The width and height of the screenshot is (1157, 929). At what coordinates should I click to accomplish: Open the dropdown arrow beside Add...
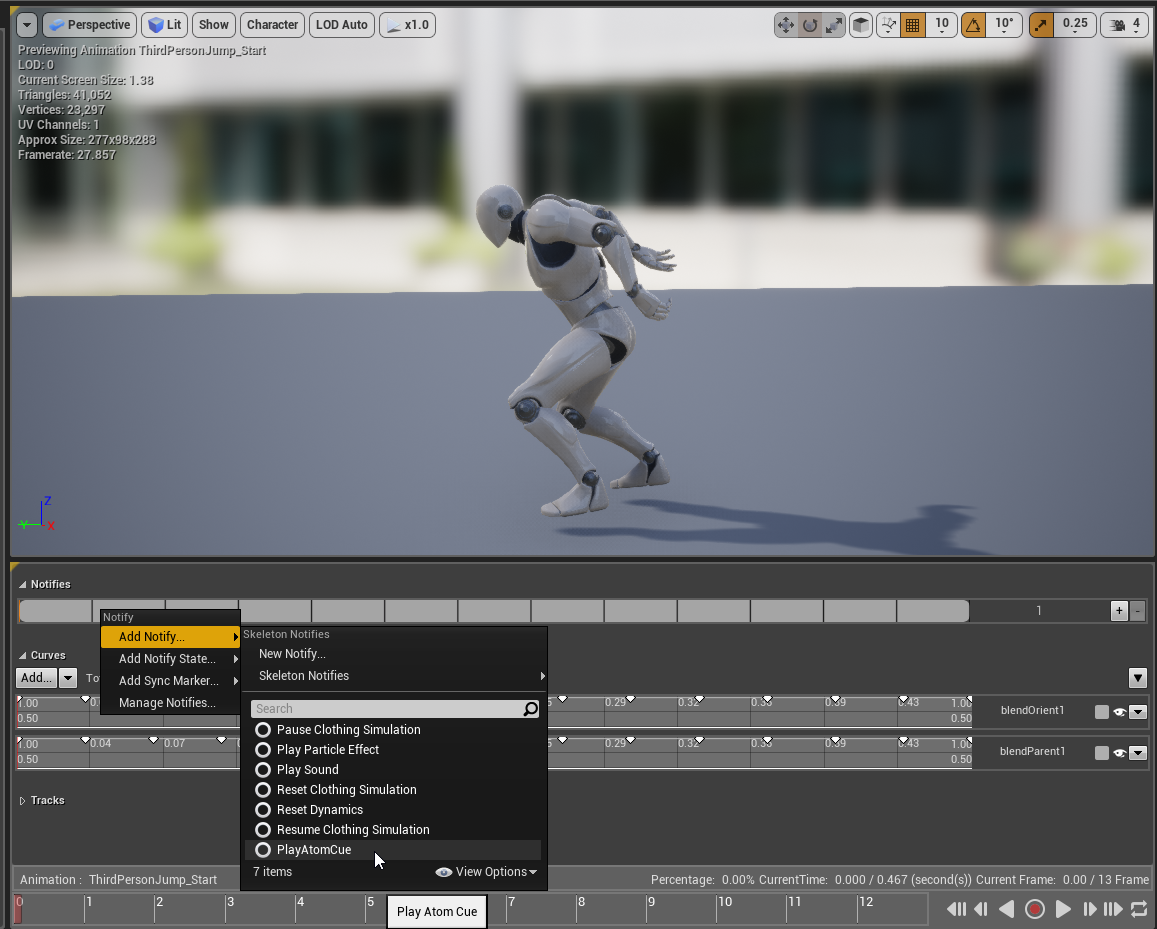[x=68, y=677]
